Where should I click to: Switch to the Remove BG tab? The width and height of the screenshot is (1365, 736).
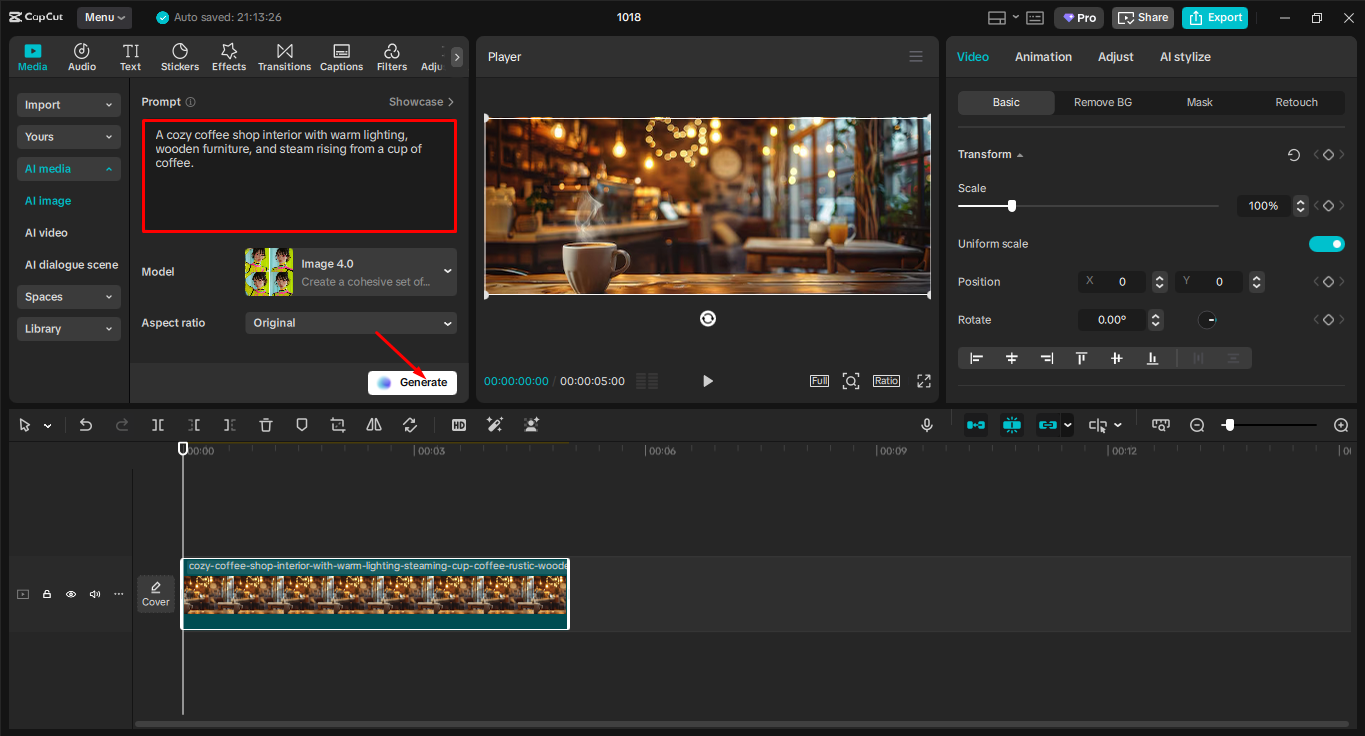(1102, 102)
